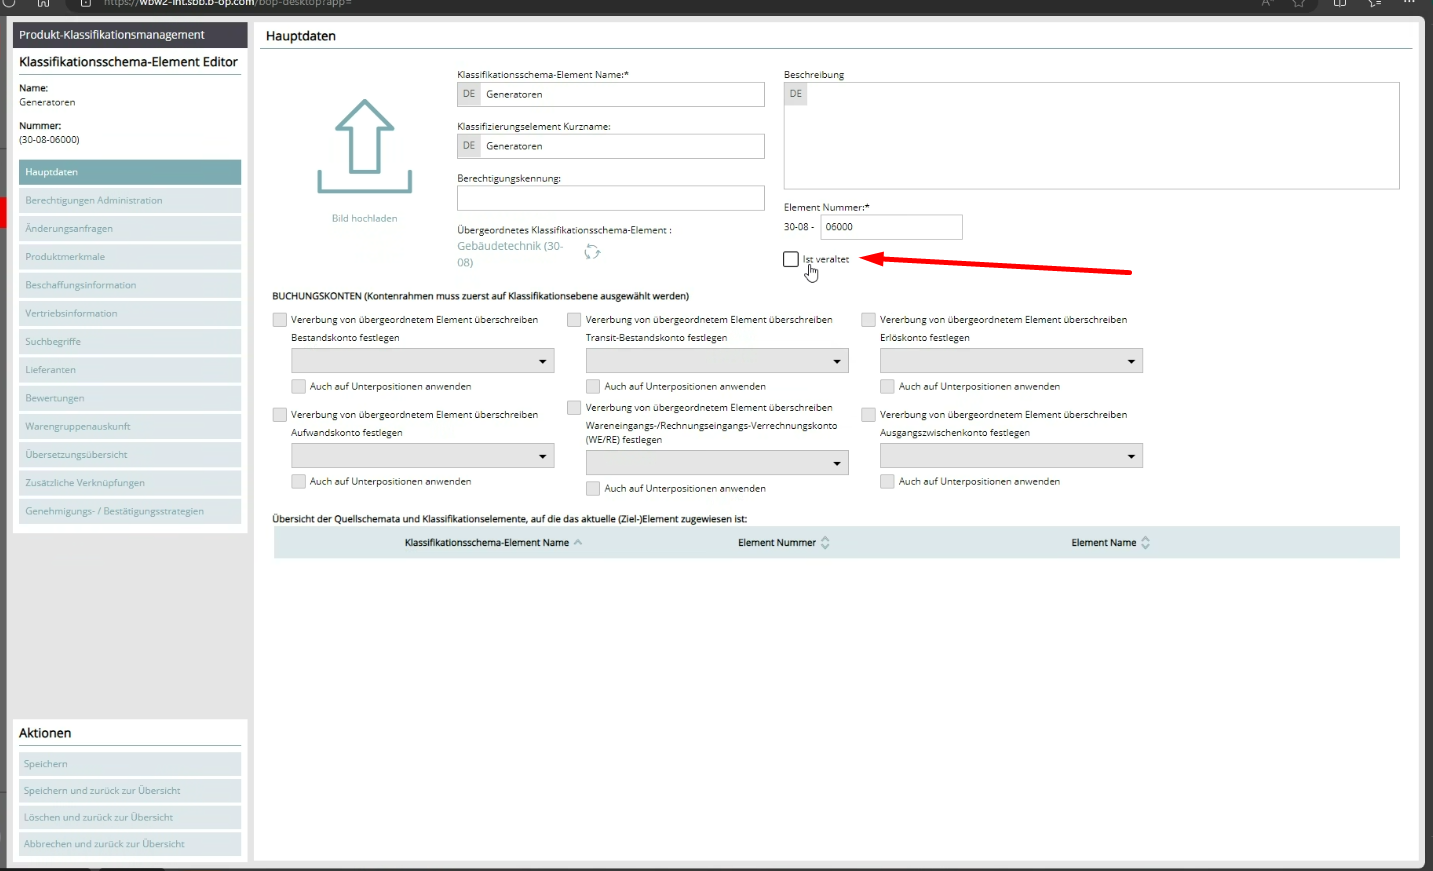Screen dimensions: 1433x871
Task: Click the Speichern action button
Action: click(130, 764)
